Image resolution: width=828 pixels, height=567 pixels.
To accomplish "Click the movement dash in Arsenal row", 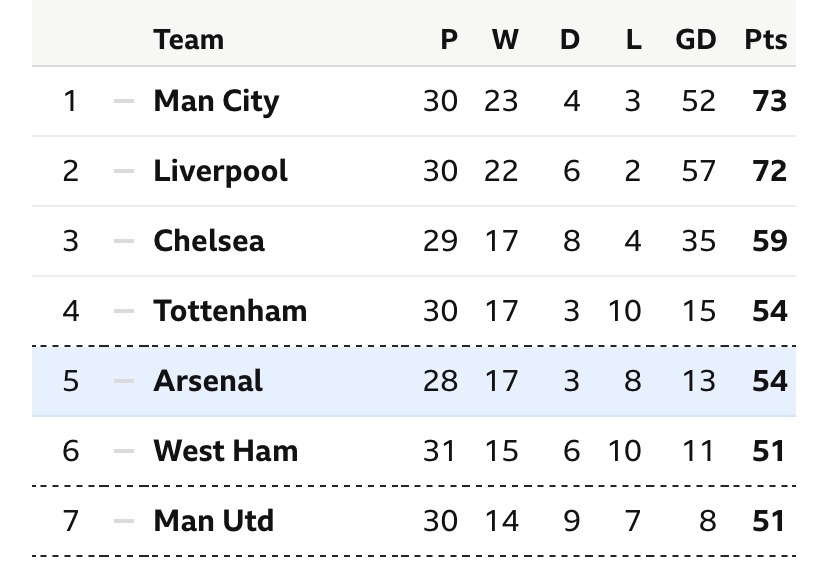I will (x=124, y=381).
